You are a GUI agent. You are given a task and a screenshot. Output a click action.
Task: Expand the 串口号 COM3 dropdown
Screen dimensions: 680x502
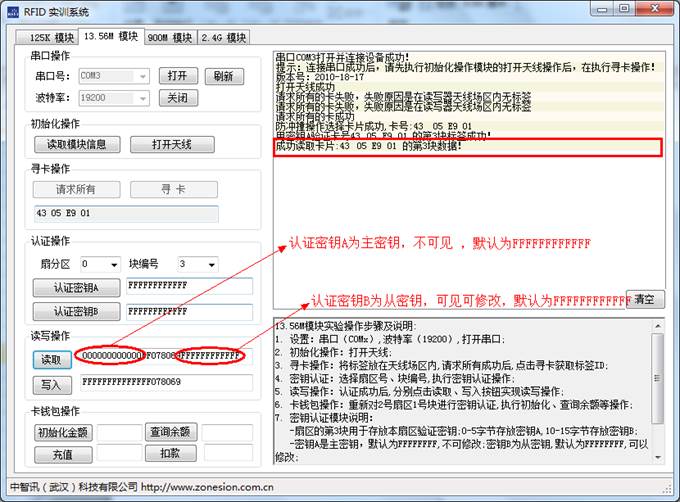coord(143,76)
